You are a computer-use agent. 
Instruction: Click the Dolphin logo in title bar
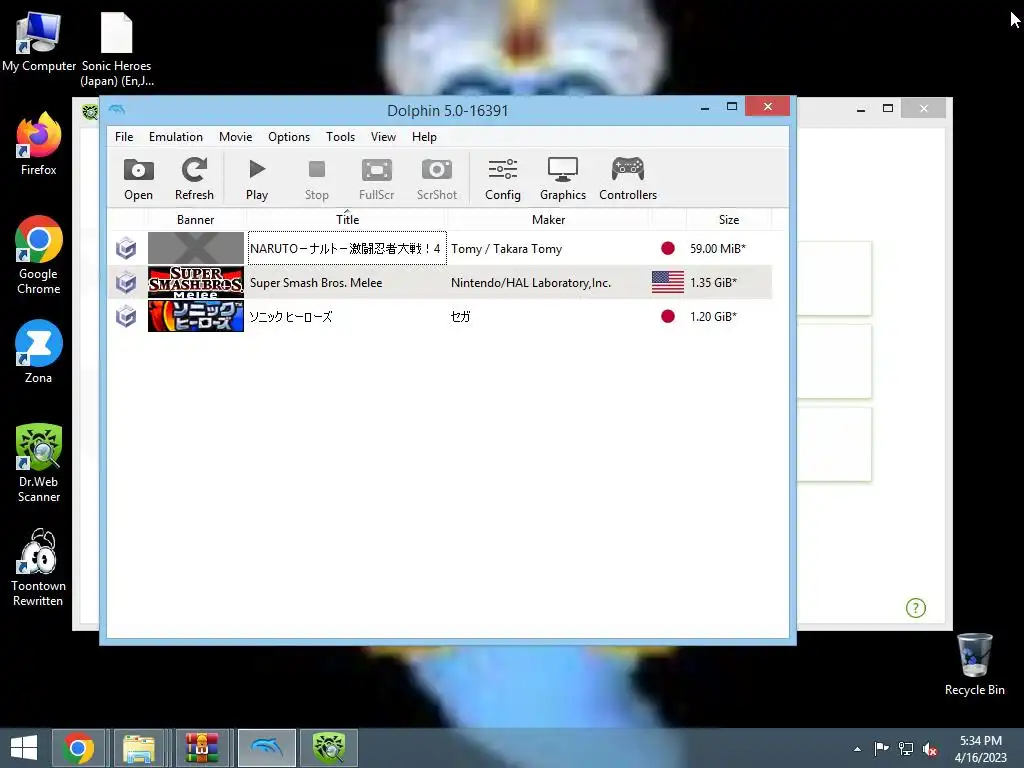(117, 109)
